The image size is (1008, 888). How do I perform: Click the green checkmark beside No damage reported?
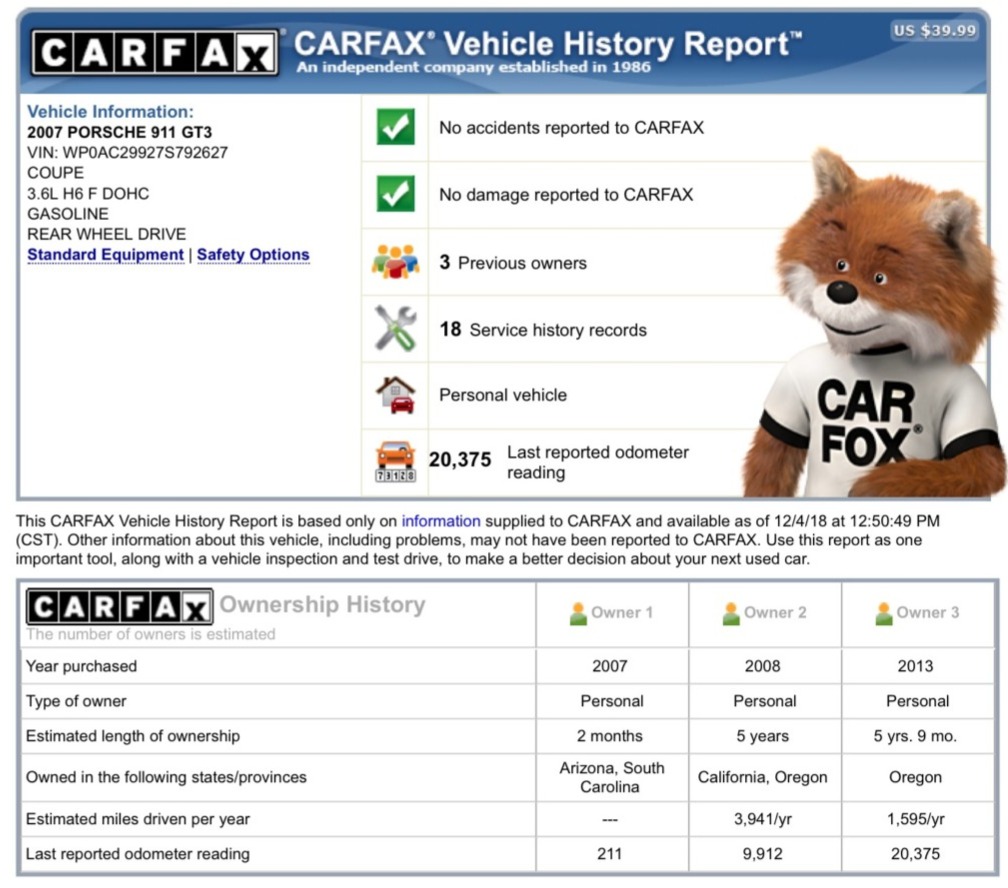395,194
